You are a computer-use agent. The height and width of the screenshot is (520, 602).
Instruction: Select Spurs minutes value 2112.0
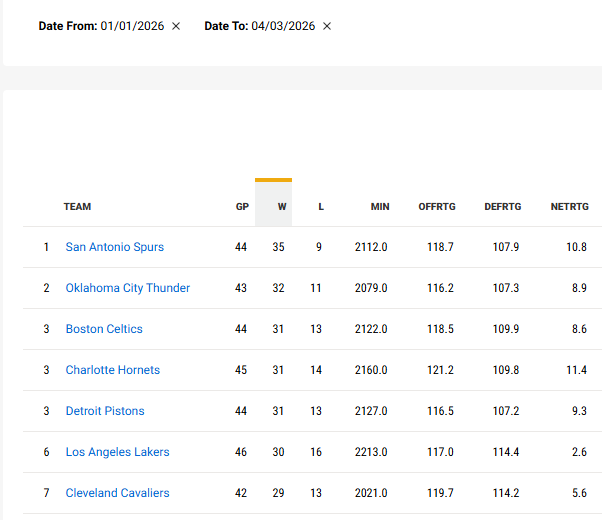pos(371,247)
